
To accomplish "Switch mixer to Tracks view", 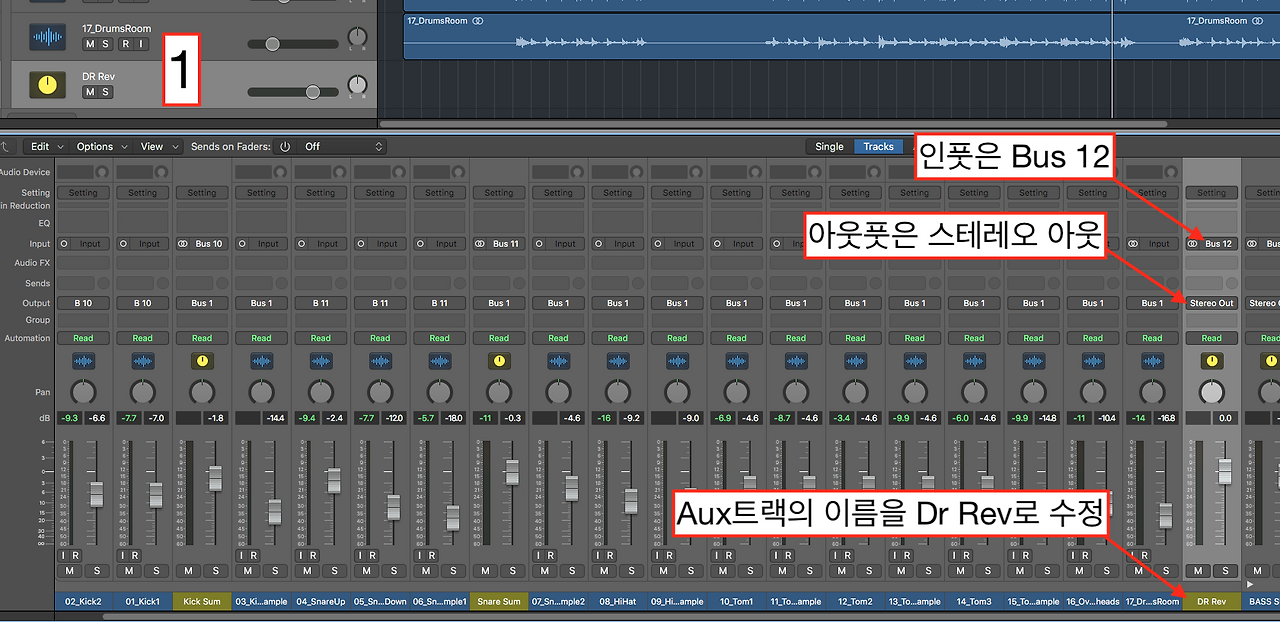I will tap(878, 146).
